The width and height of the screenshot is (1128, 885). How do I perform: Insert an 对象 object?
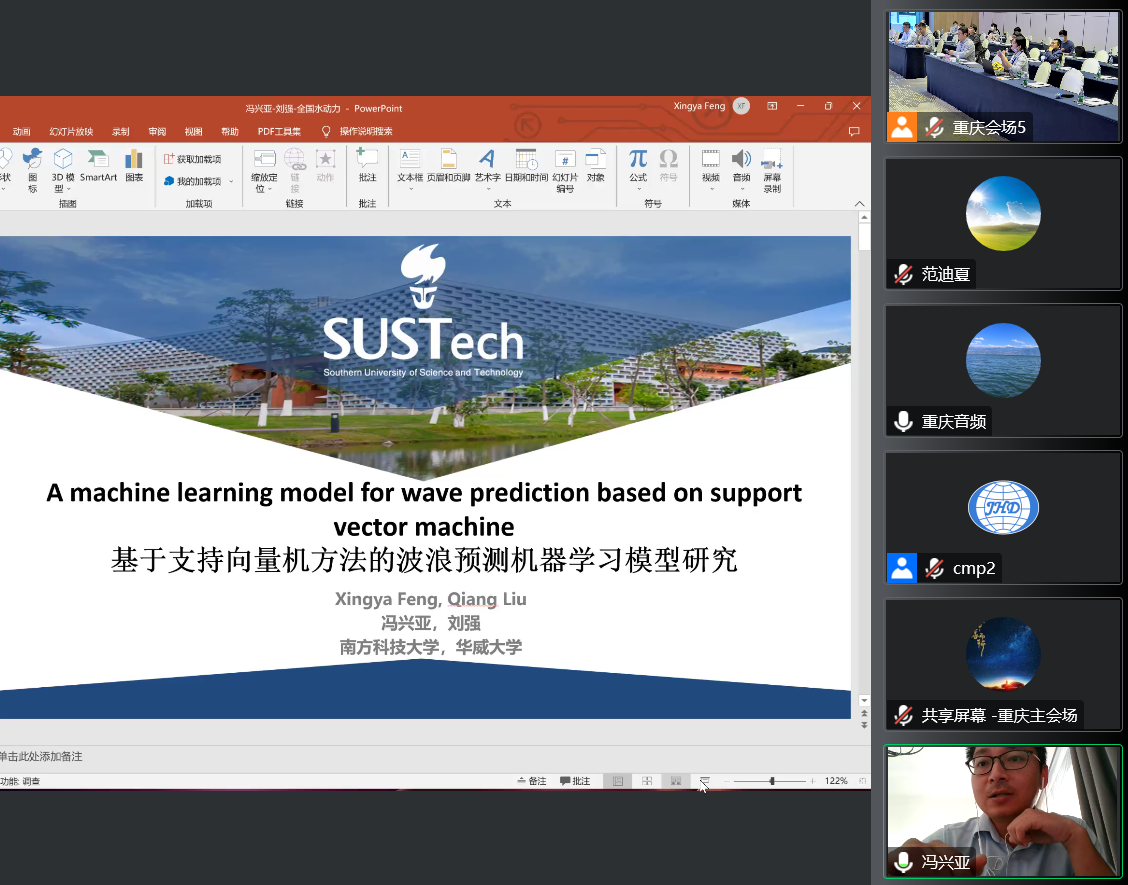point(596,165)
